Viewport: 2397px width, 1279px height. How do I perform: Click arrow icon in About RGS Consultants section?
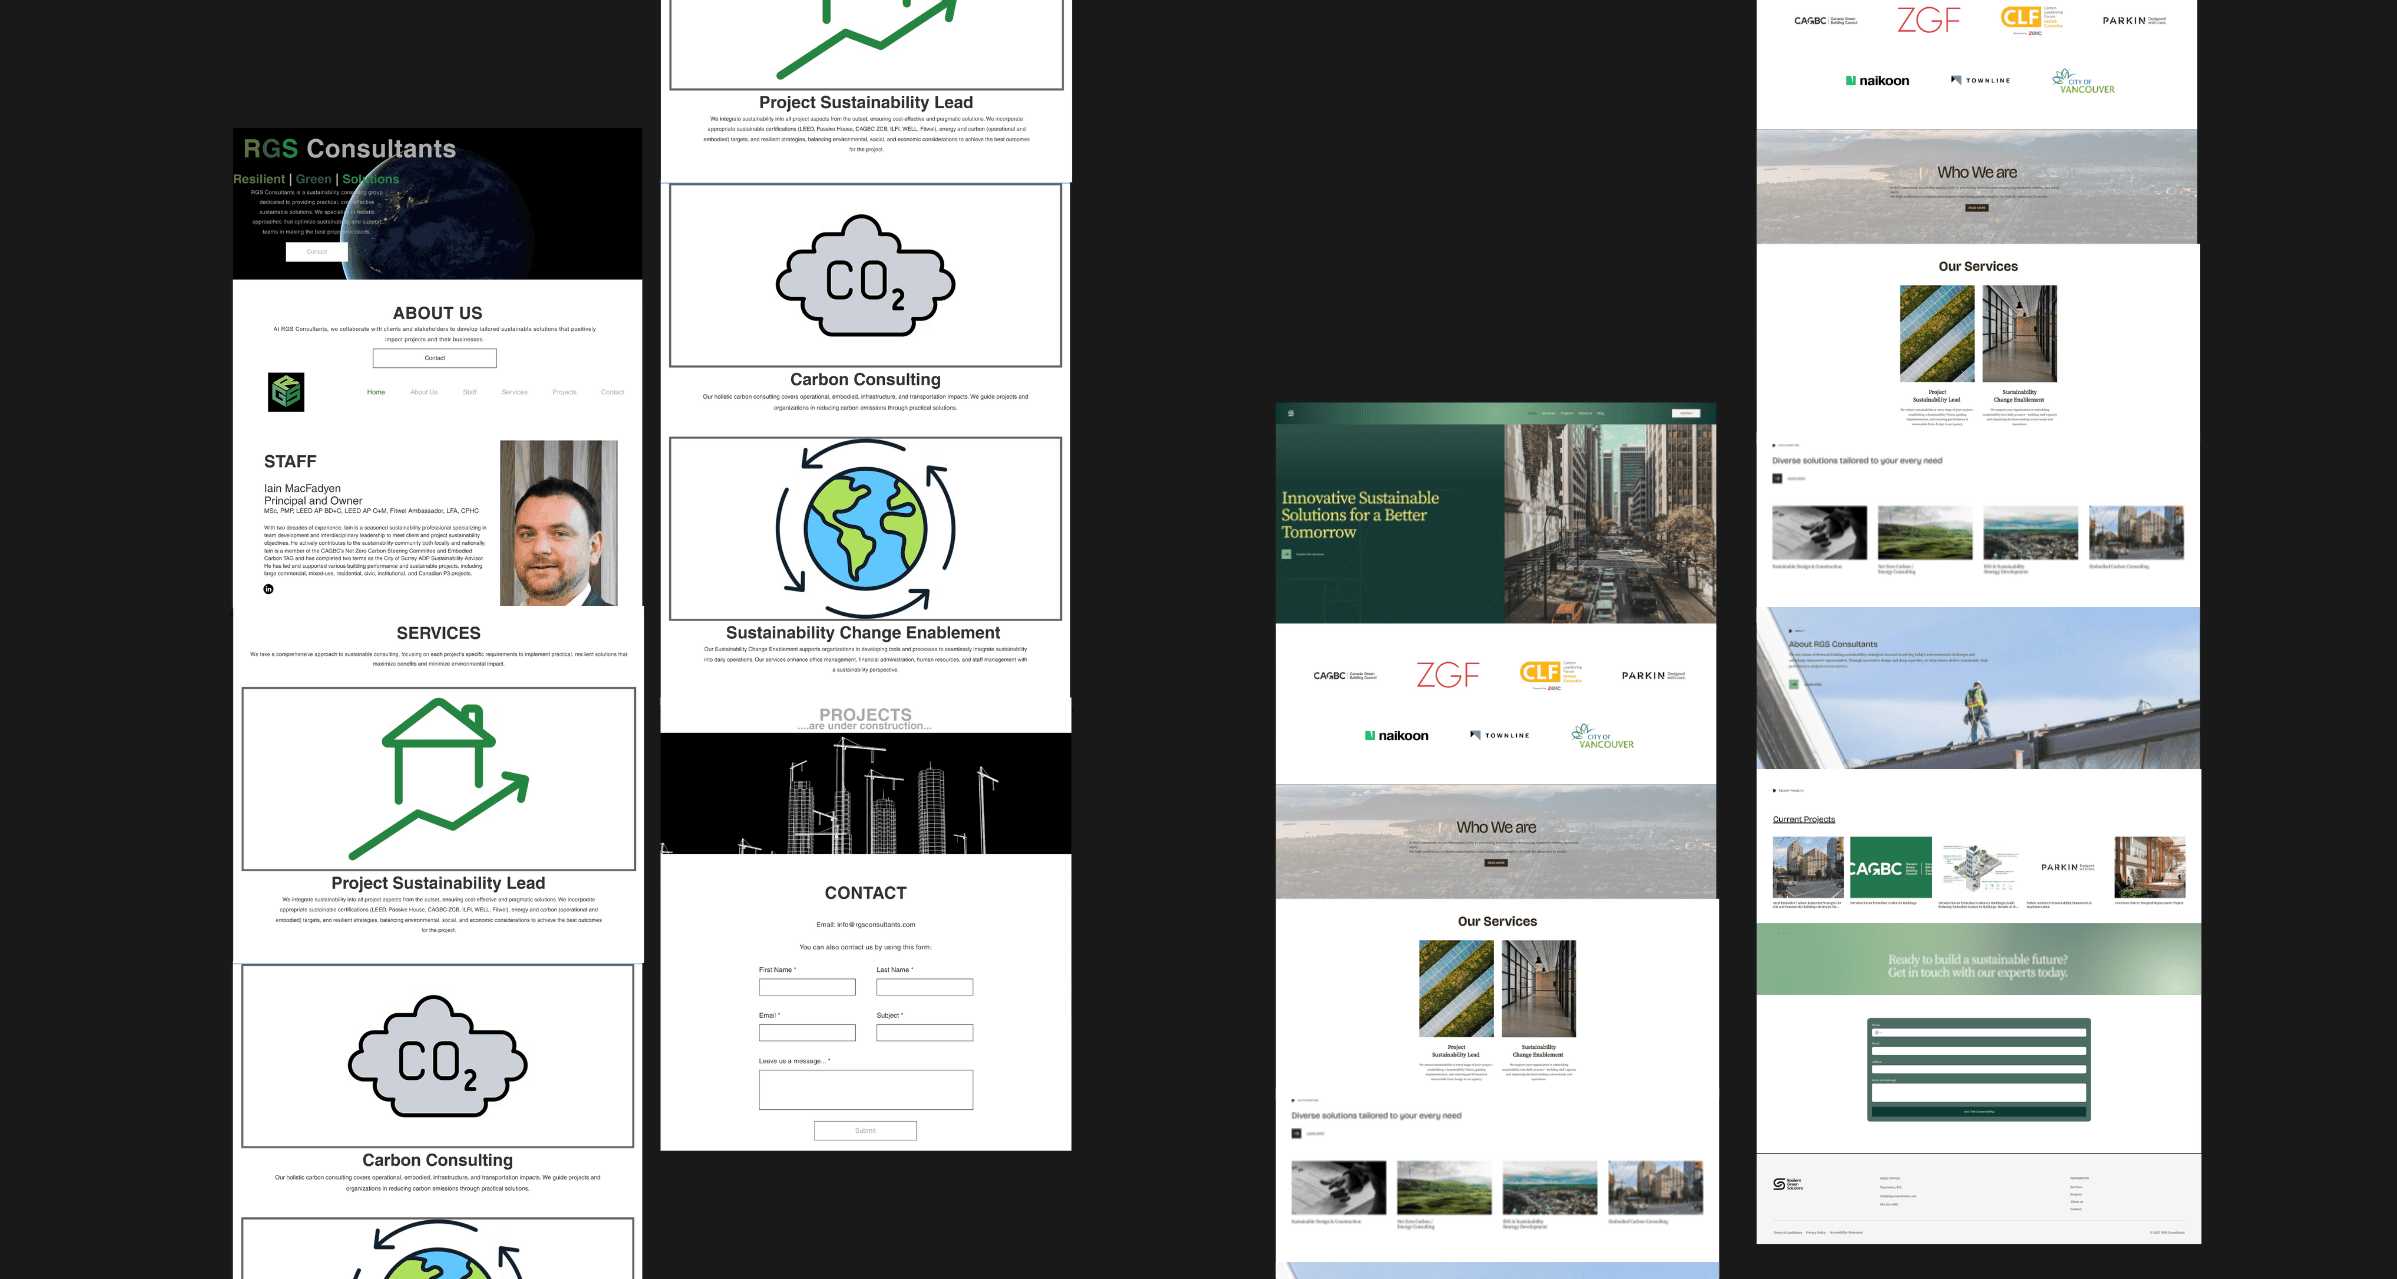(1793, 684)
